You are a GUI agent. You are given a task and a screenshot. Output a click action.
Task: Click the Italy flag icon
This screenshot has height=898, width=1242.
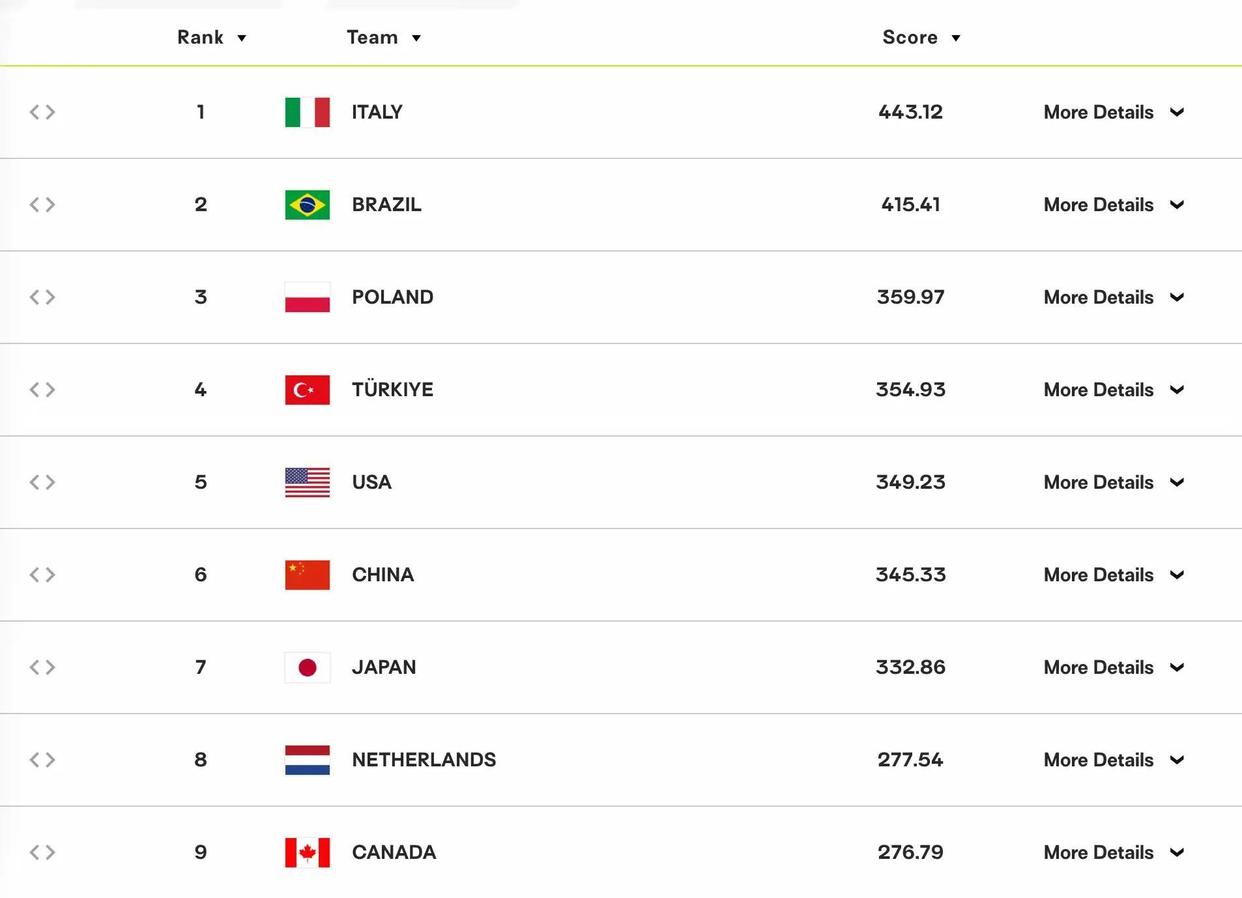[x=307, y=112]
